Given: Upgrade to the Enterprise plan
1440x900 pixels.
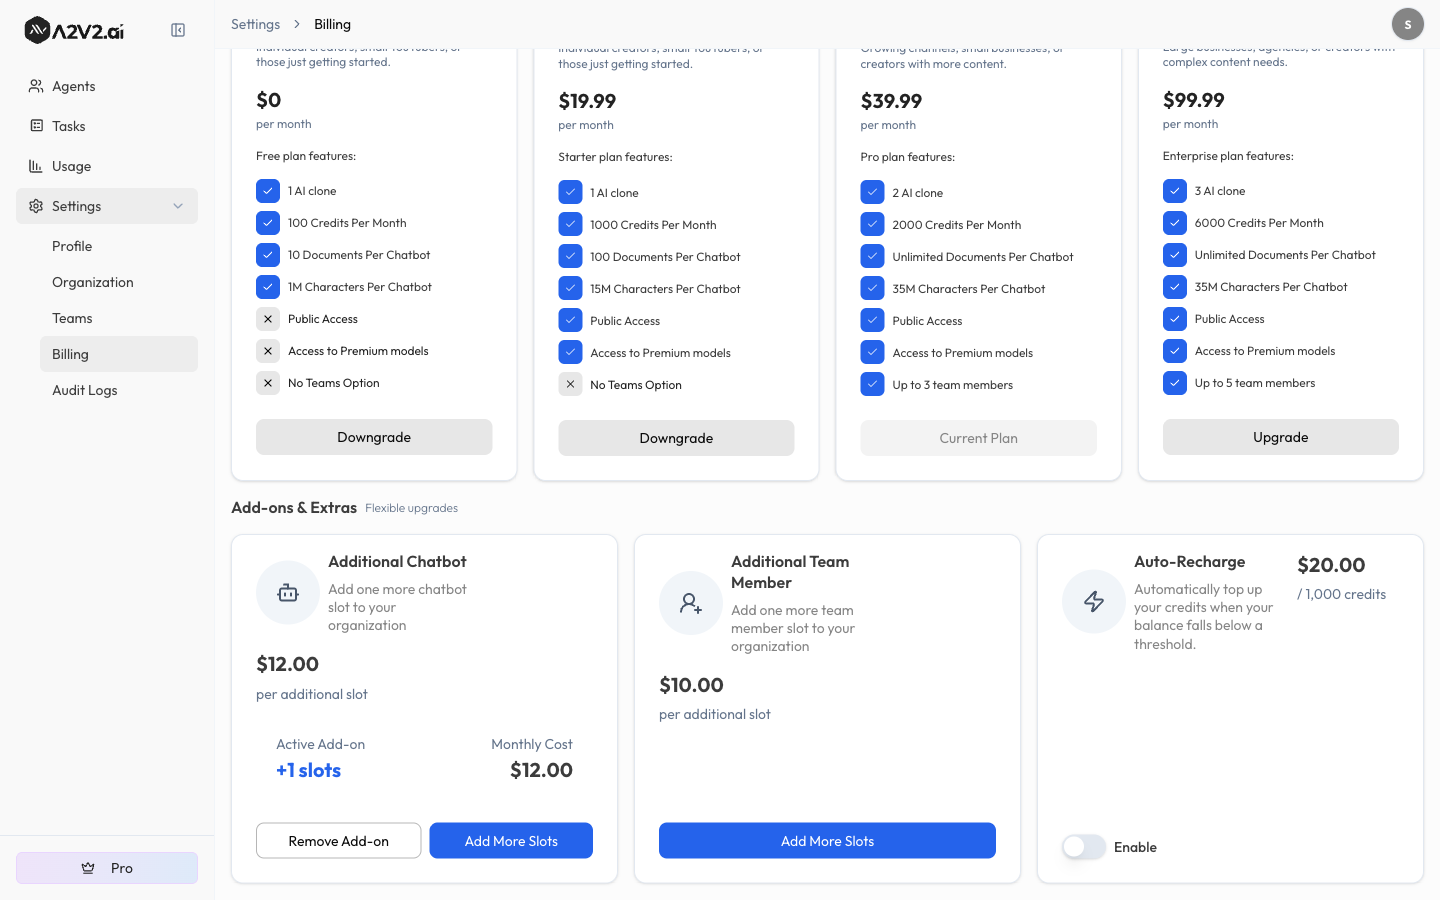Looking at the screenshot, I should click(1280, 437).
